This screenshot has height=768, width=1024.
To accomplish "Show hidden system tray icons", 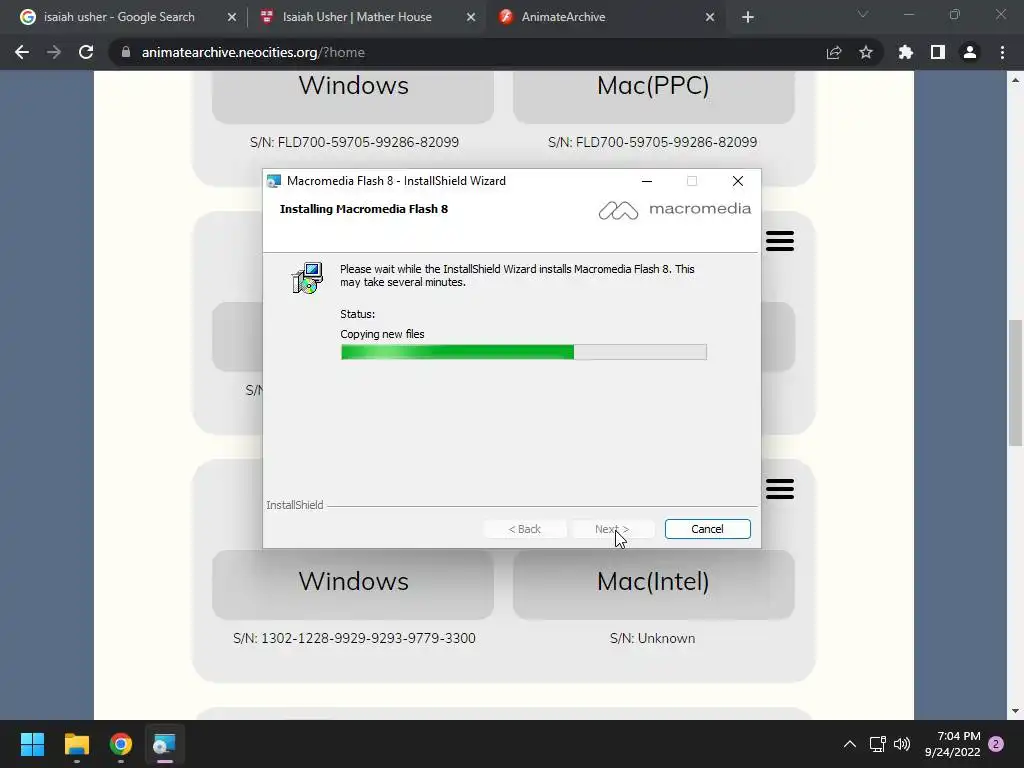I will 850,744.
